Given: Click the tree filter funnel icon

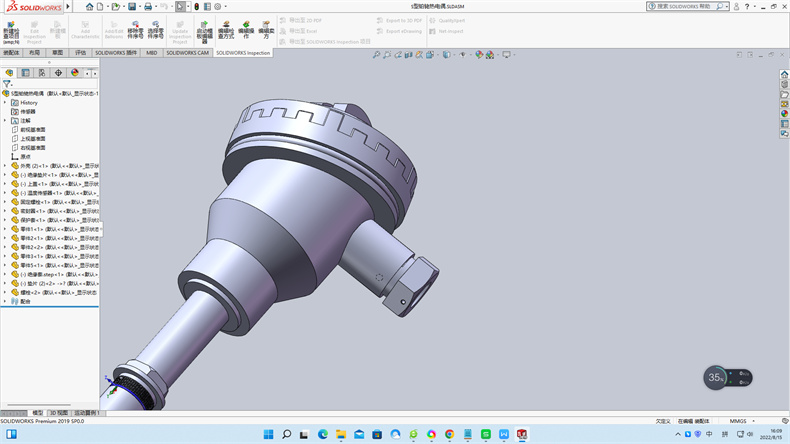Looking at the screenshot, I should coord(7,85).
